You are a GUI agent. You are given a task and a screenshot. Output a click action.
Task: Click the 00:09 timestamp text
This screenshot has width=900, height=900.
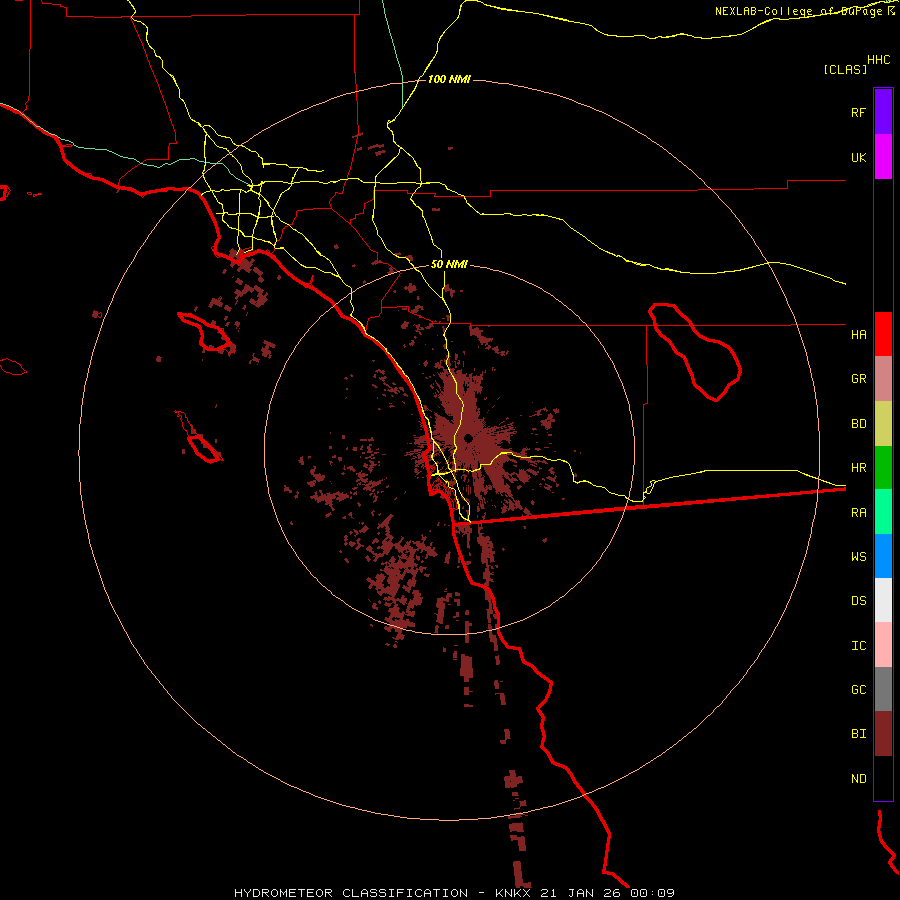(652, 893)
